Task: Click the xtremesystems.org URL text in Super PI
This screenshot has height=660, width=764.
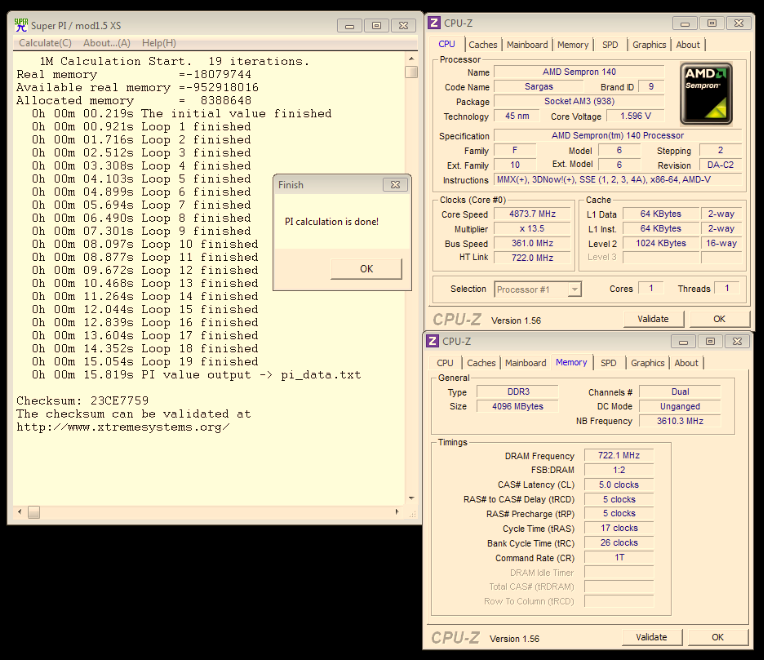Action: (123, 427)
